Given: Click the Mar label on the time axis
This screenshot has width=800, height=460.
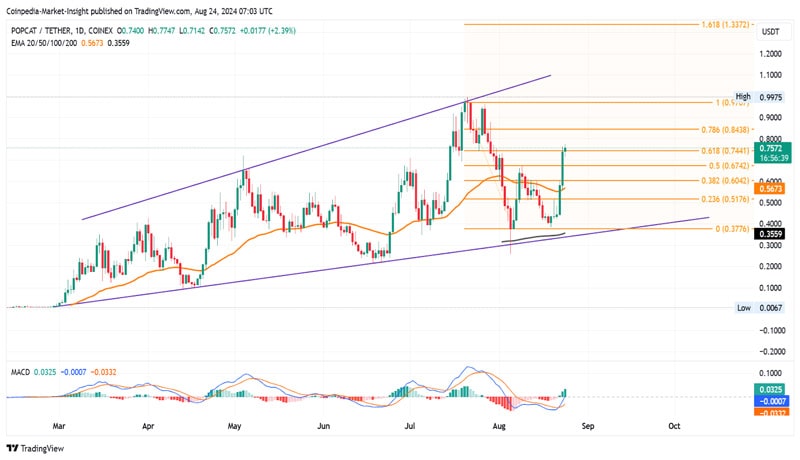Looking at the screenshot, I should [x=59, y=426].
